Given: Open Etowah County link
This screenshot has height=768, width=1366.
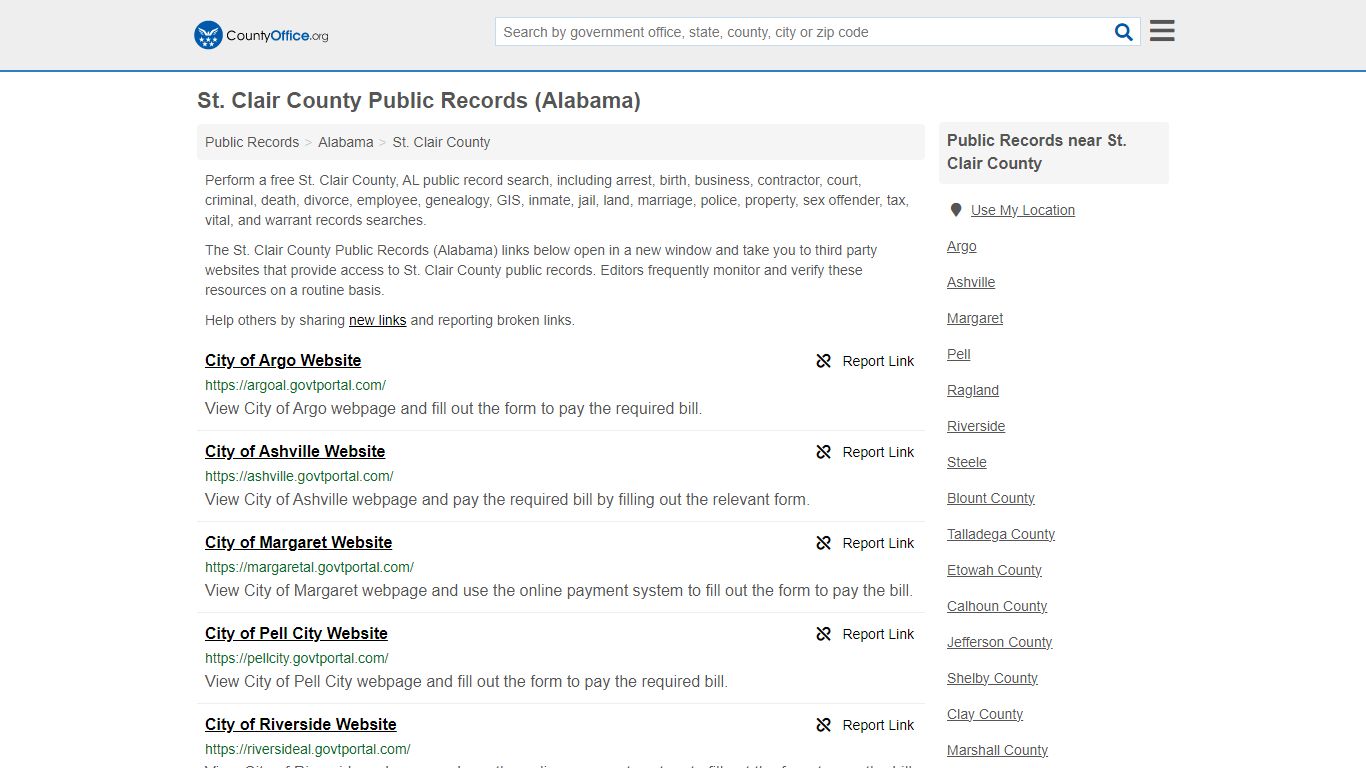Looking at the screenshot, I should click(x=994, y=570).
